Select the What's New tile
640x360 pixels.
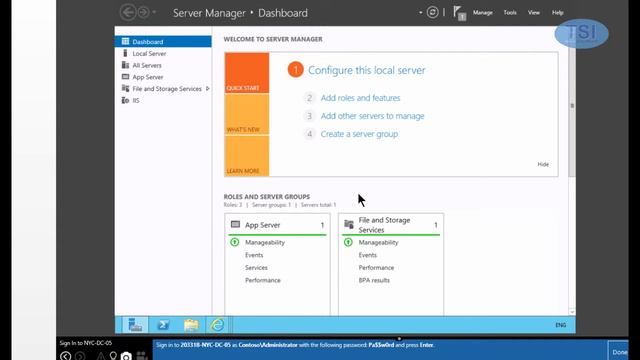click(247, 114)
